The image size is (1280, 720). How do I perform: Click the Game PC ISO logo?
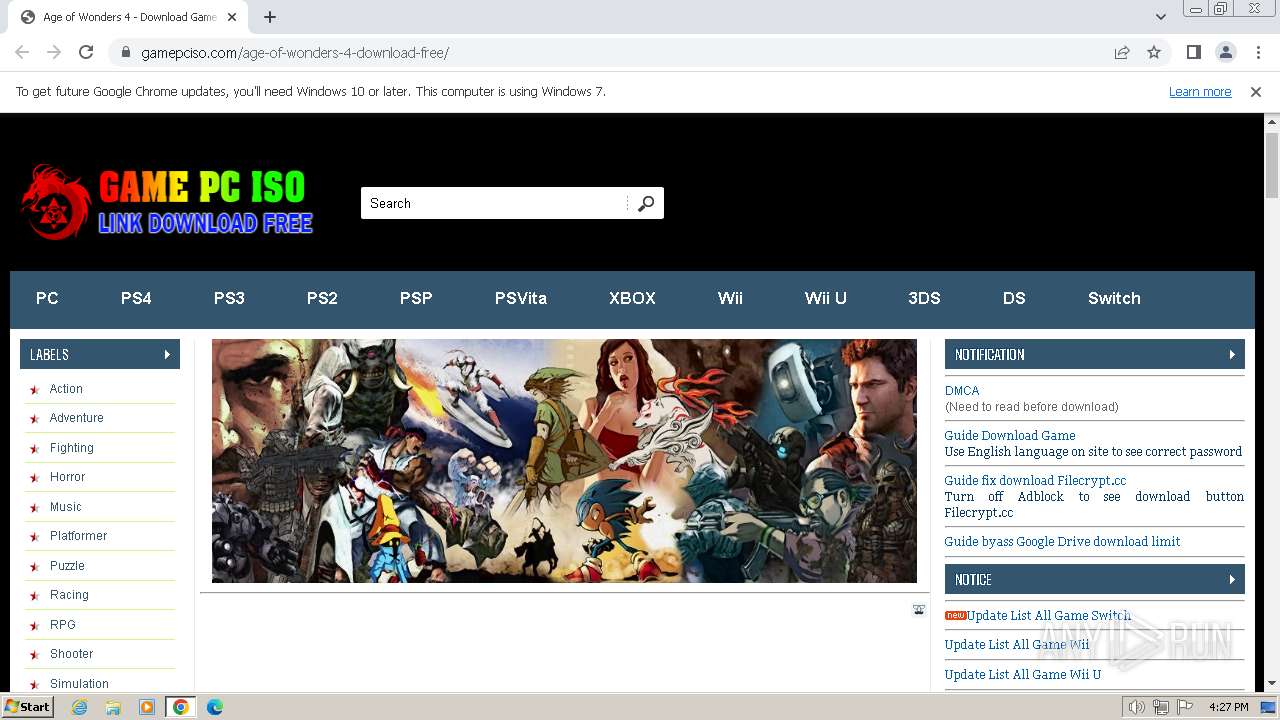tap(167, 202)
